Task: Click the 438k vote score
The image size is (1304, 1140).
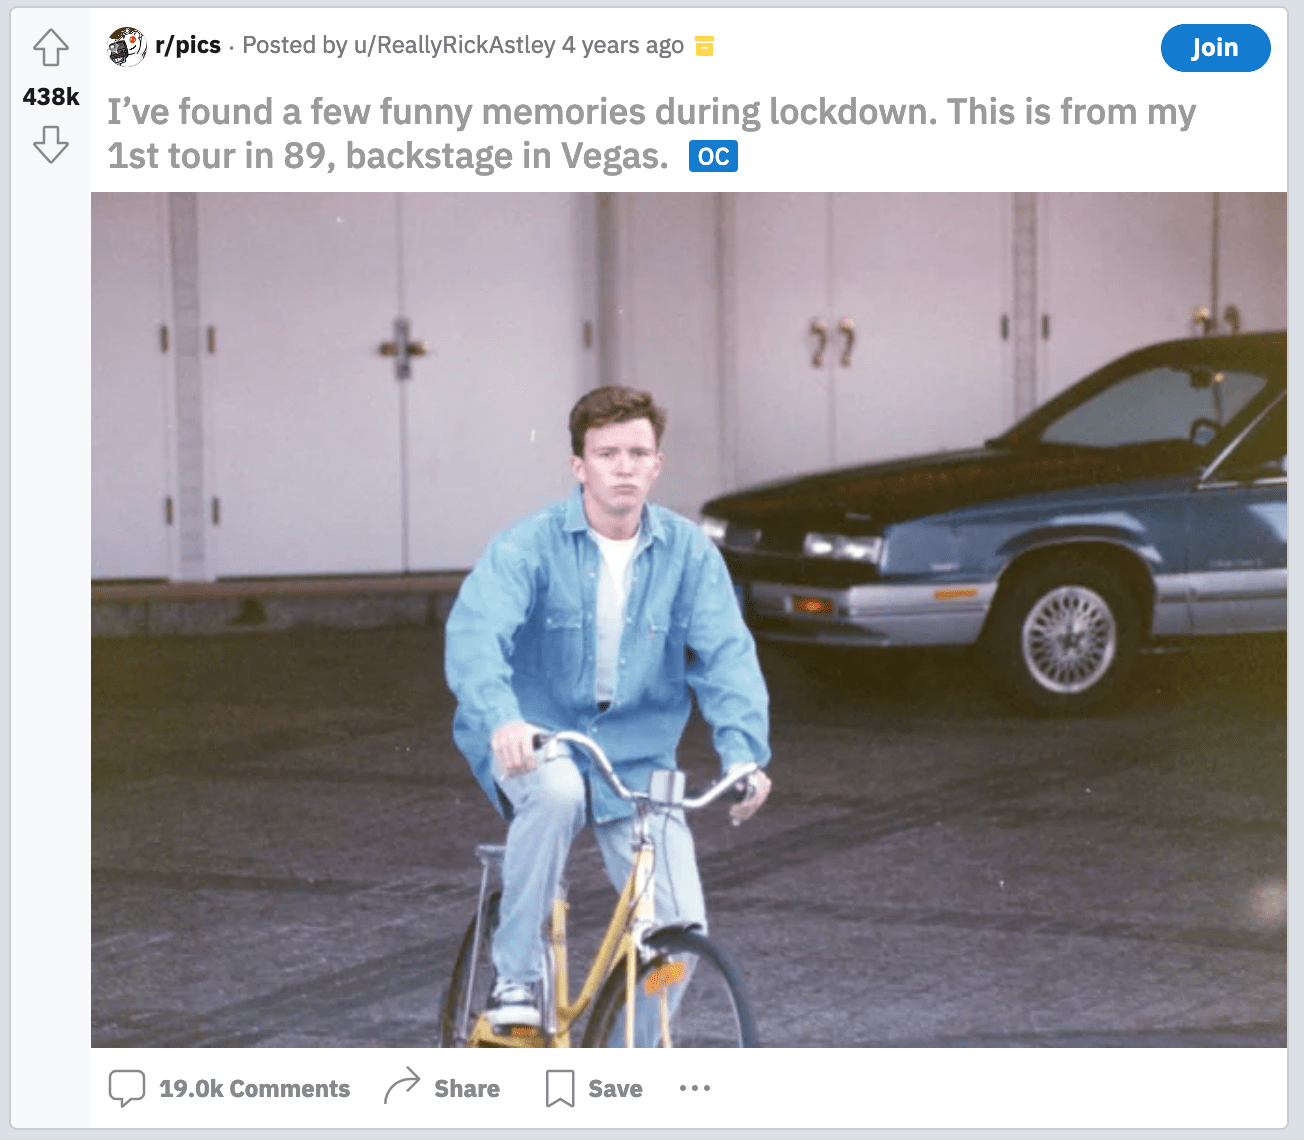Action: (51, 97)
